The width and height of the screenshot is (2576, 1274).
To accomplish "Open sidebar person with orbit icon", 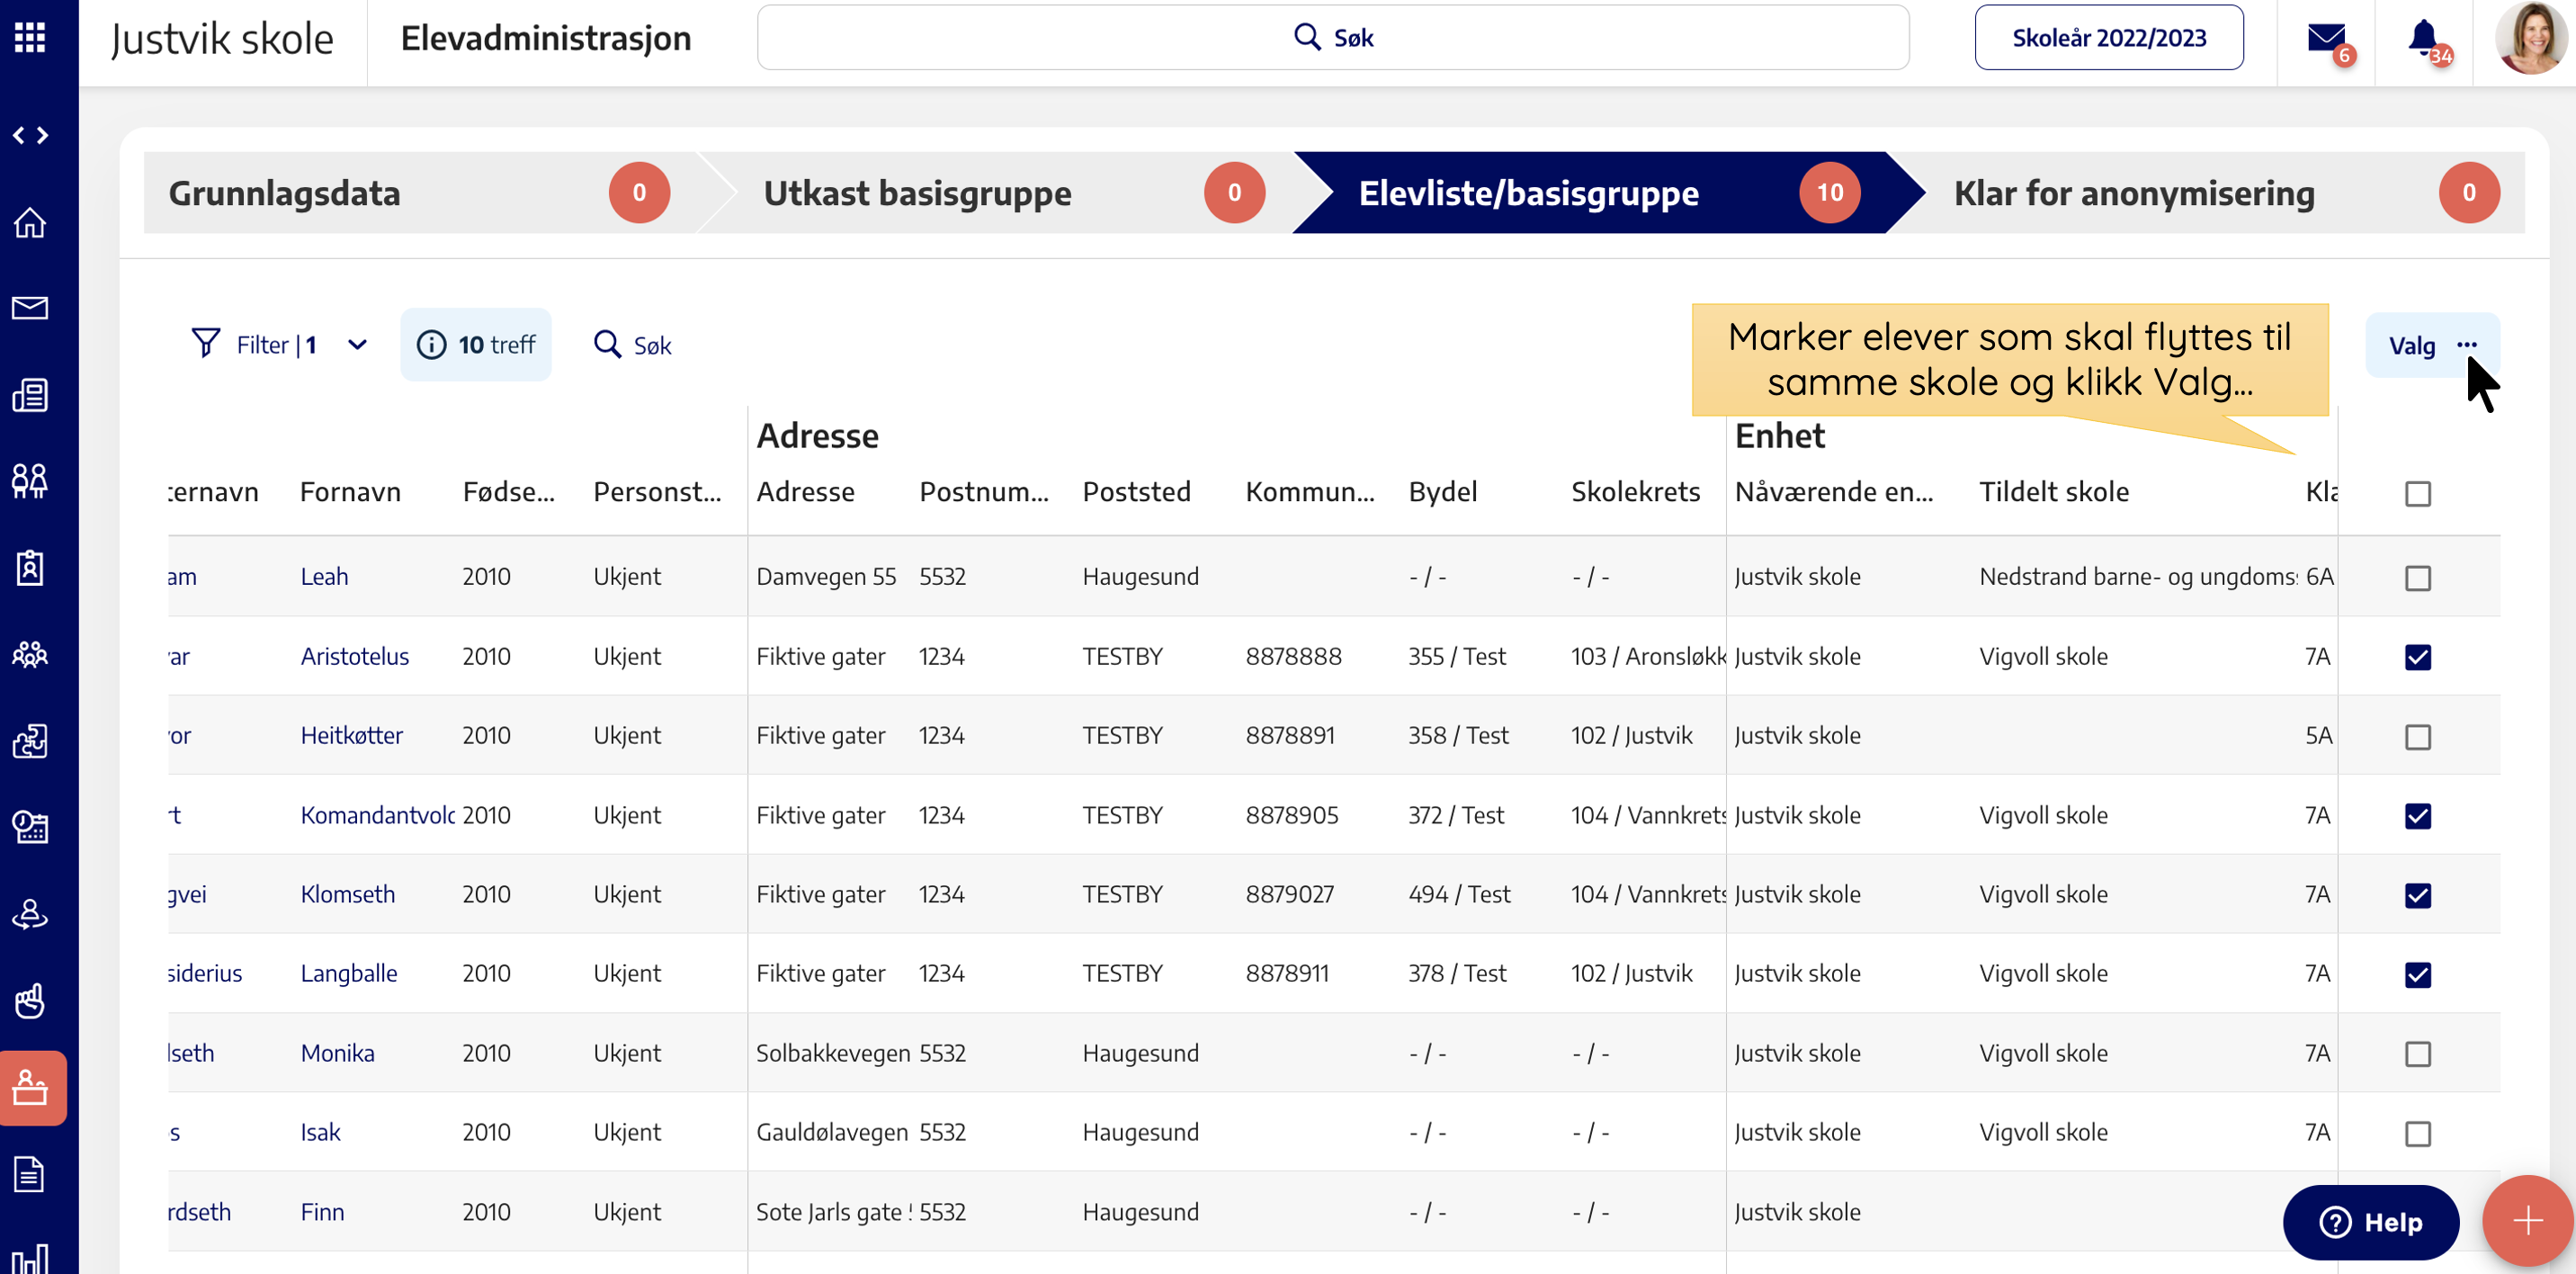I will point(30,914).
